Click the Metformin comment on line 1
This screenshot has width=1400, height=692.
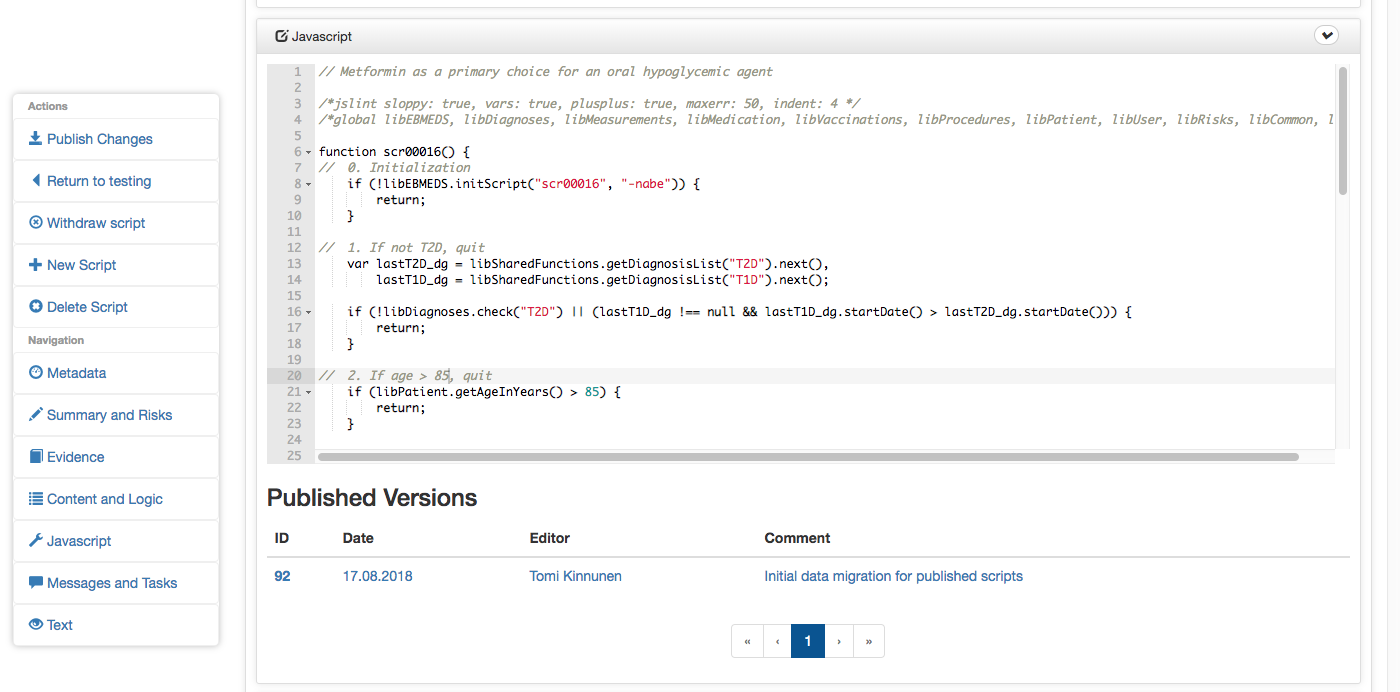click(x=546, y=72)
